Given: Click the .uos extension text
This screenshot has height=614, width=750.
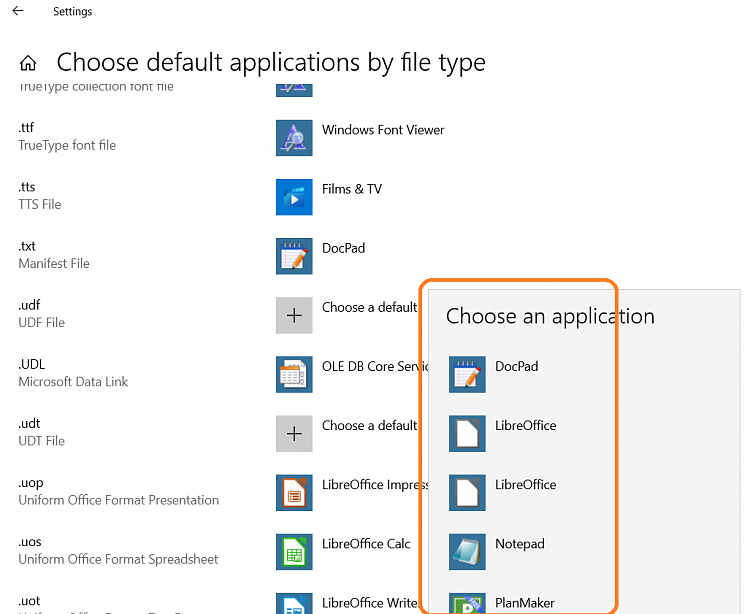Looking at the screenshot, I should pyautogui.click(x=30, y=542).
